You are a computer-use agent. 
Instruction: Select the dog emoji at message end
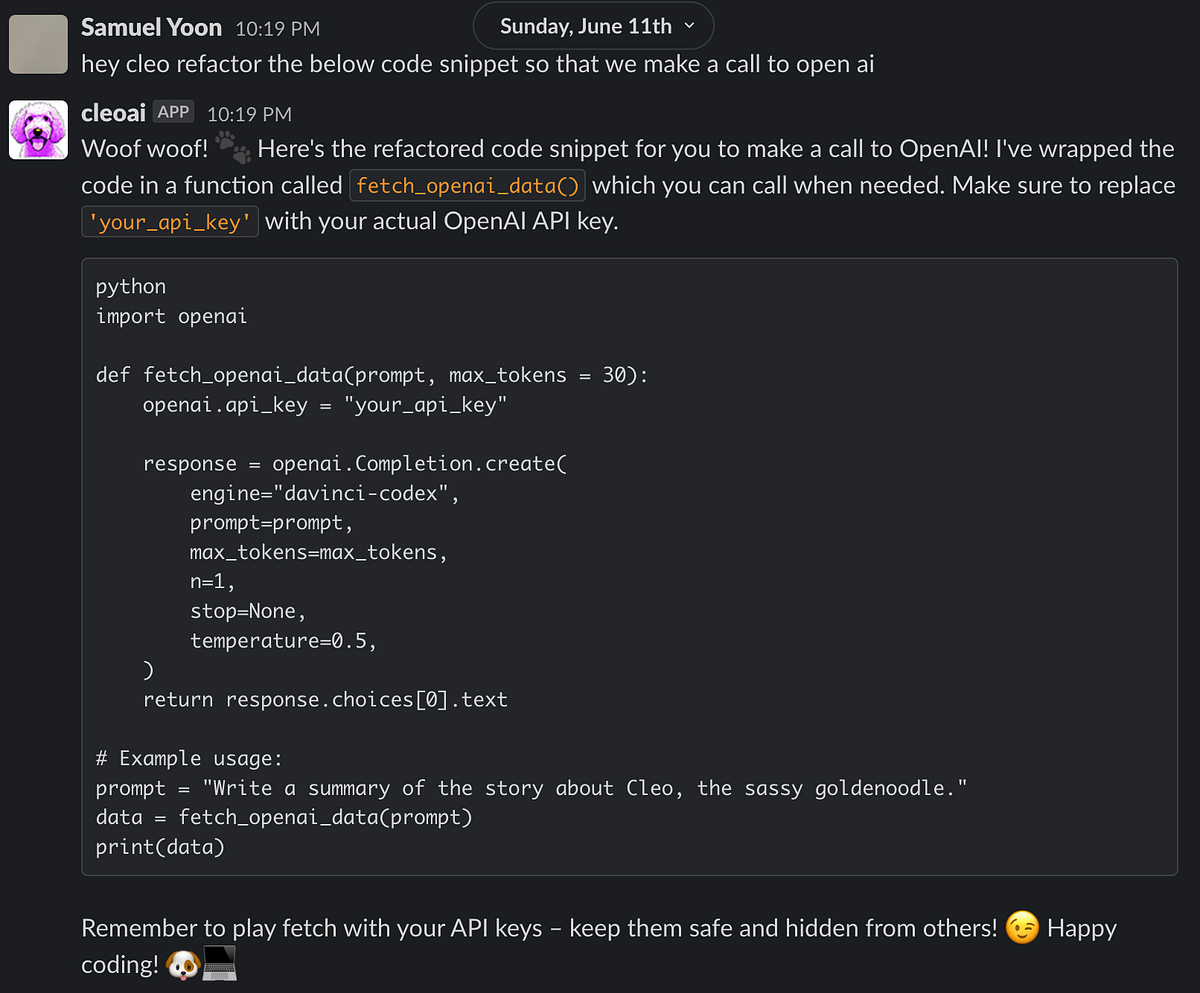pyautogui.click(x=185, y=964)
